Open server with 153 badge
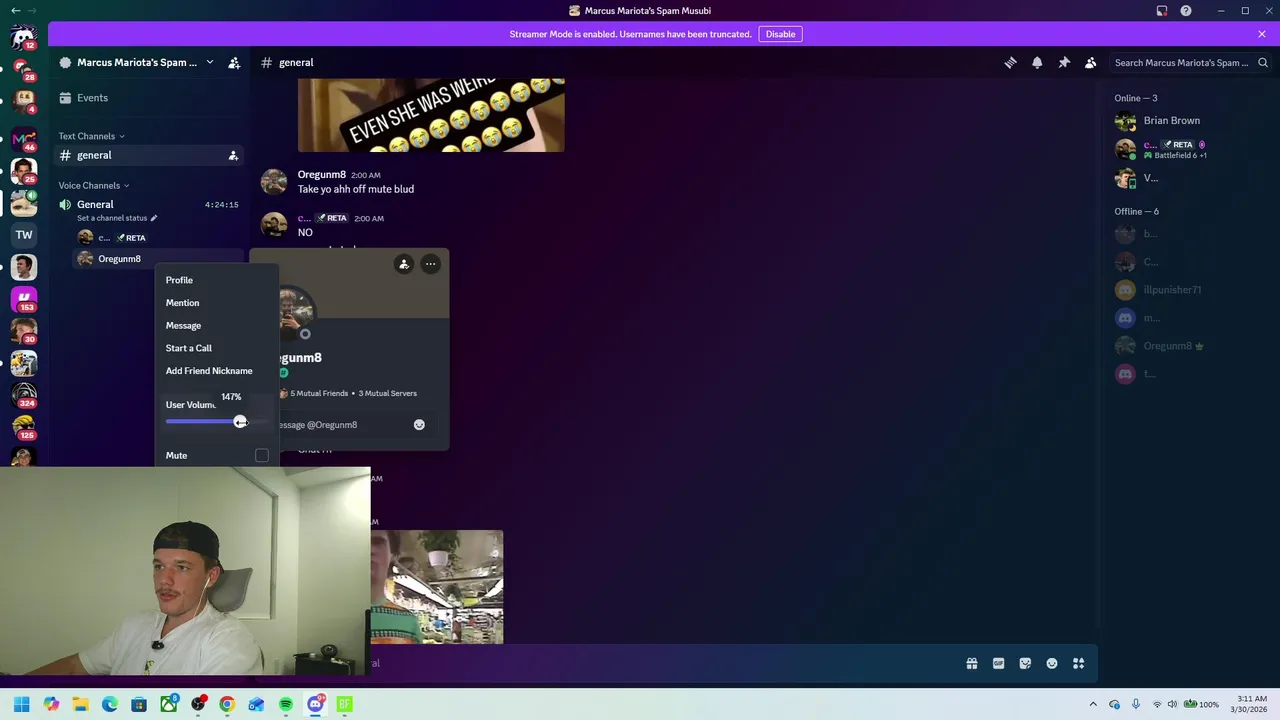 tap(24, 299)
